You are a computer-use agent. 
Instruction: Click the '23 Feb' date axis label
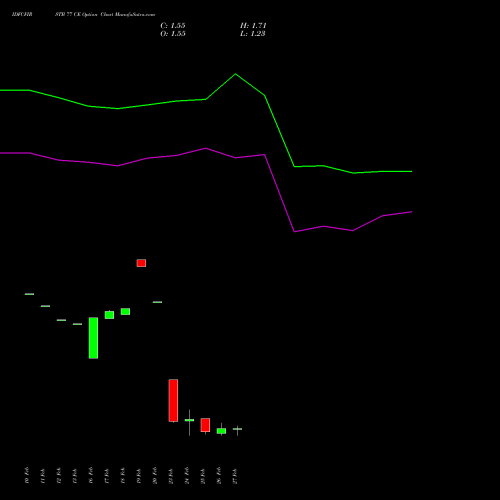click(x=171, y=476)
